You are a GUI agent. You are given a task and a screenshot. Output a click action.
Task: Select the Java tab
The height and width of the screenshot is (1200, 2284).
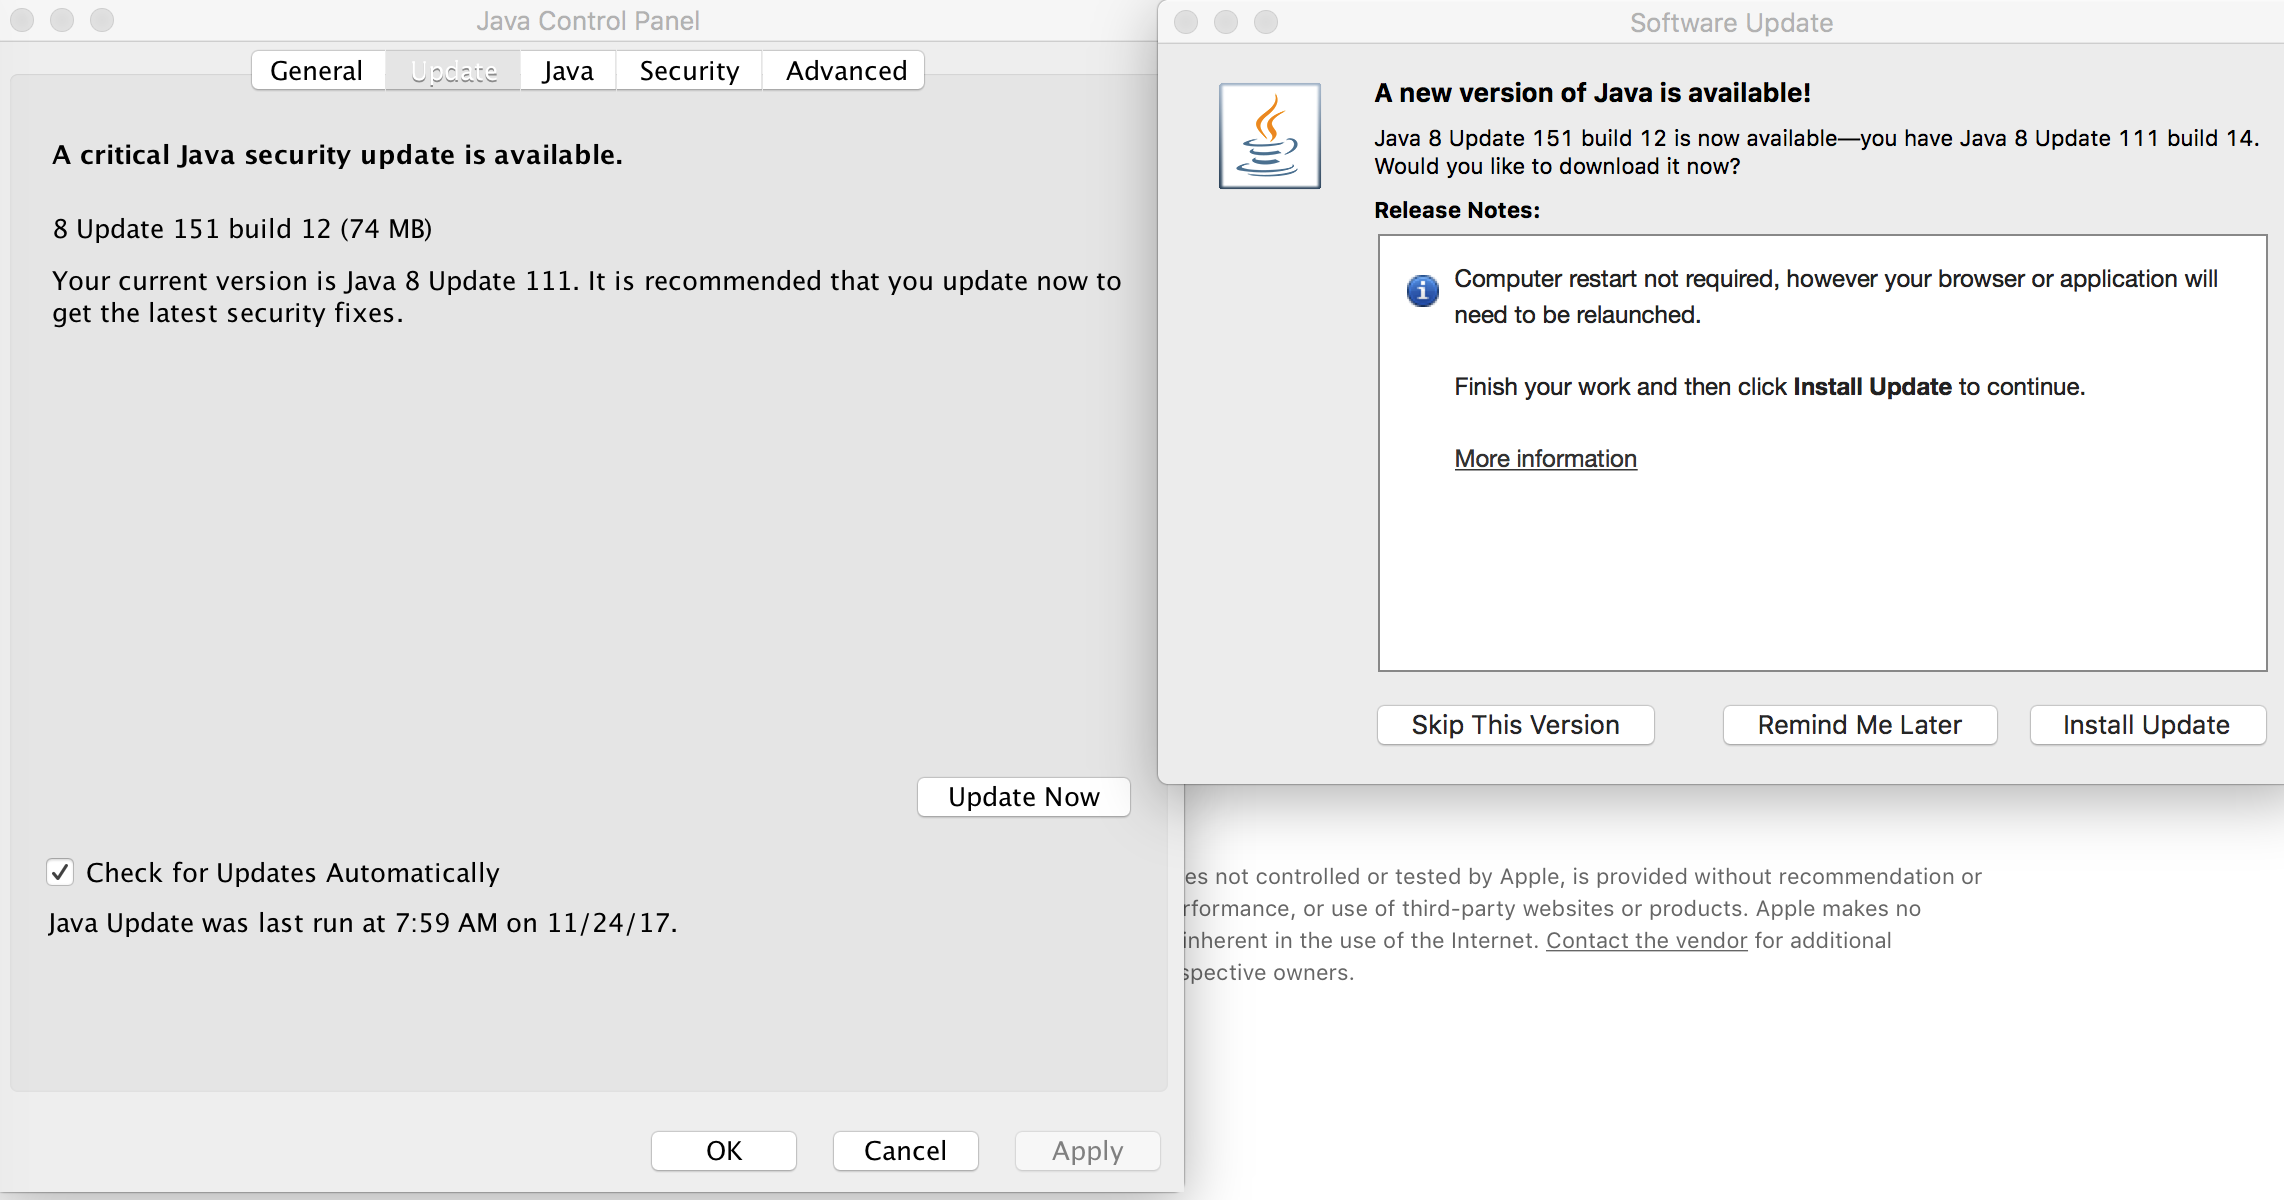pos(567,71)
